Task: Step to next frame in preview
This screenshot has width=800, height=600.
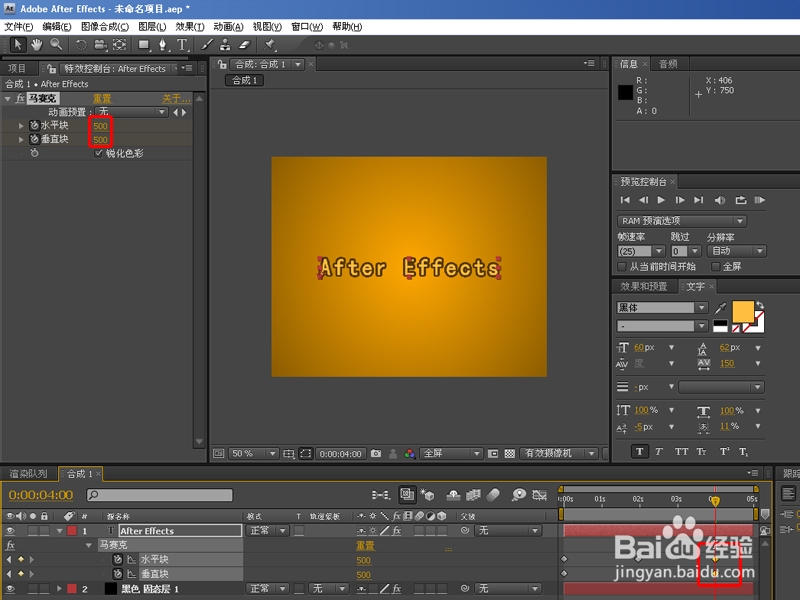Action: 680,200
